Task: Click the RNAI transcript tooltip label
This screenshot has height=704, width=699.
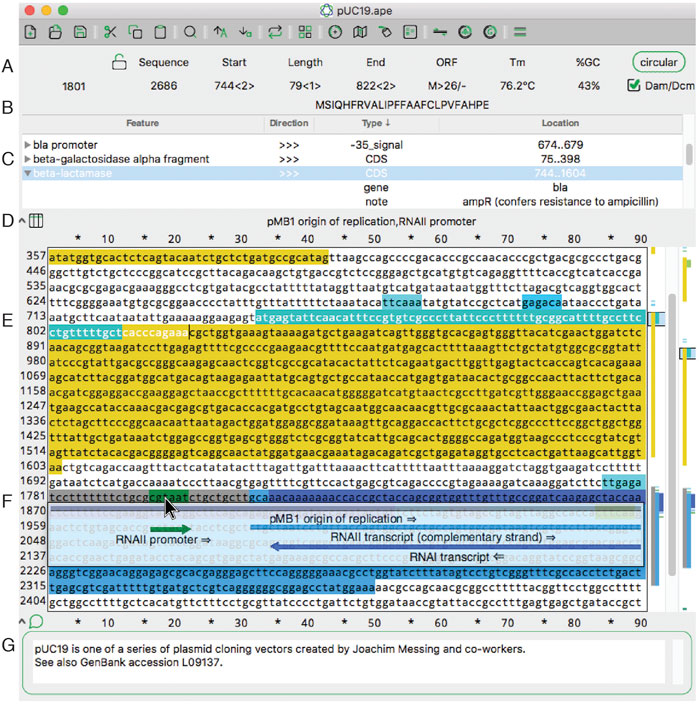Action: (456, 558)
